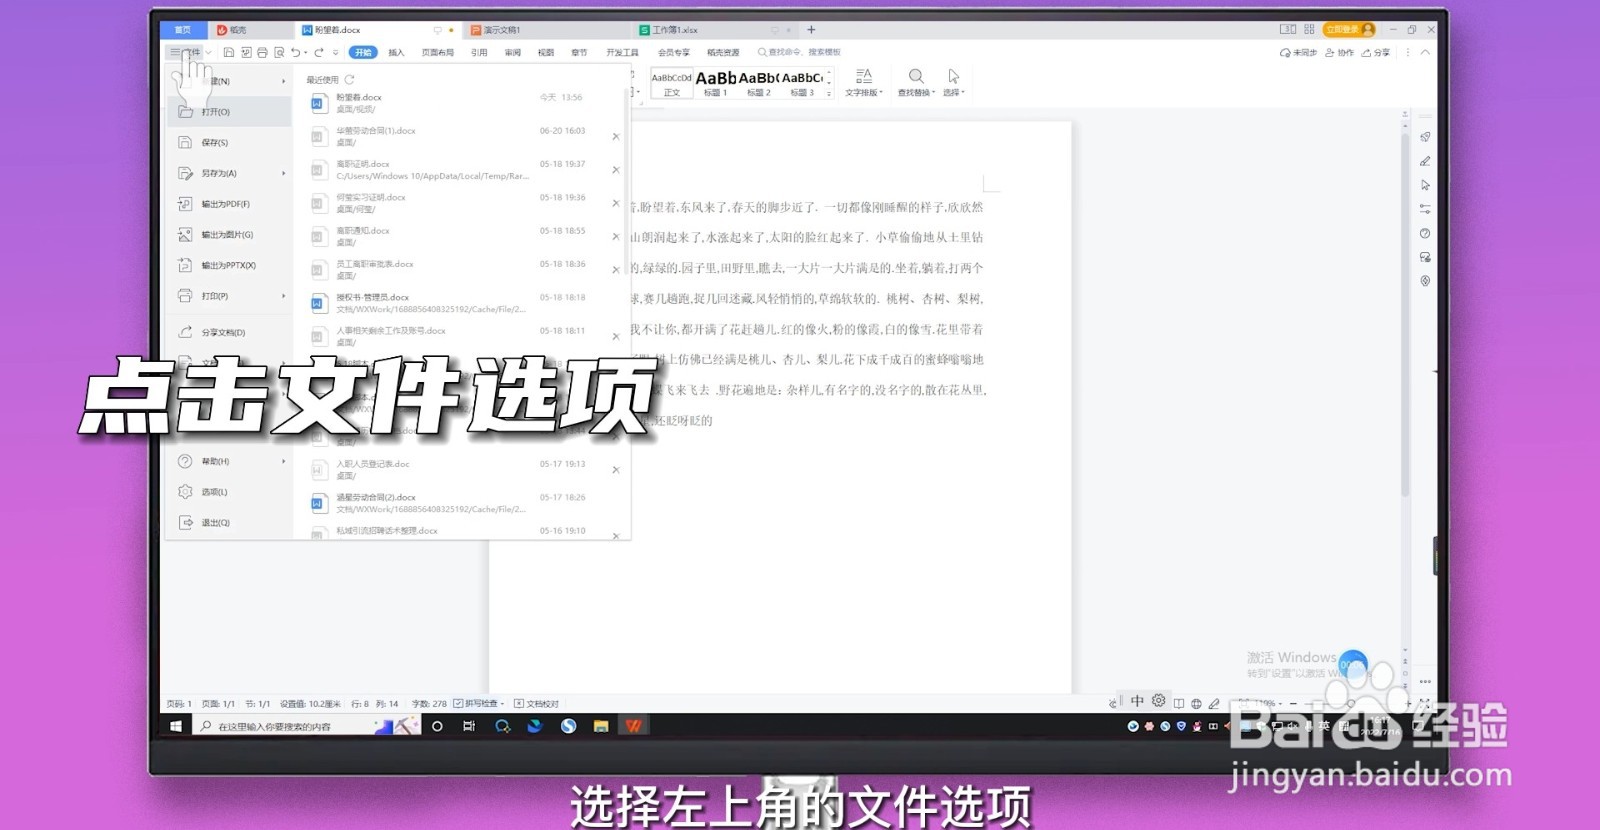Image resolution: width=1600 pixels, height=830 pixels.
Task: Choose 另存为(A) save-as entry
Action: click(229, 173)
